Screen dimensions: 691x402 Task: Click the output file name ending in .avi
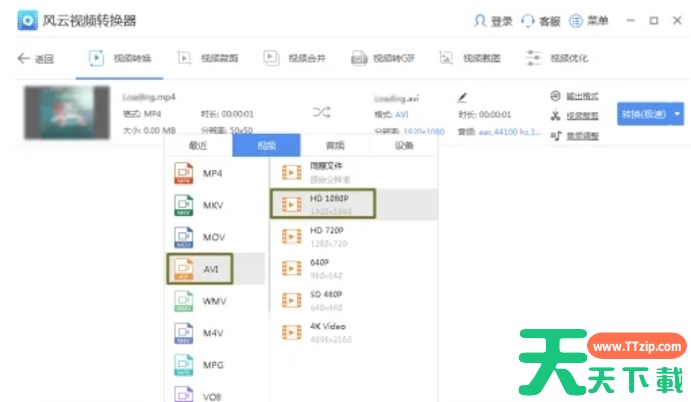pyautogui.click(x=396, y=98)
